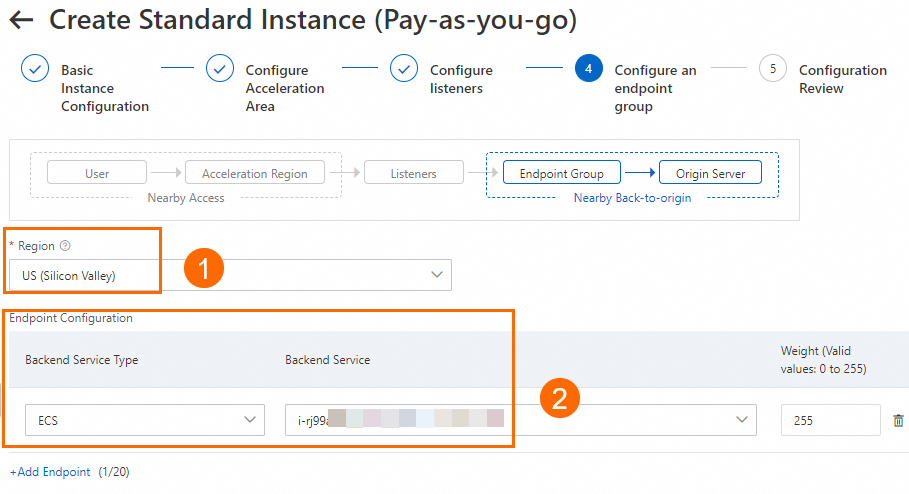Click the step 5 Configuration Review circle

coord(772,69)
